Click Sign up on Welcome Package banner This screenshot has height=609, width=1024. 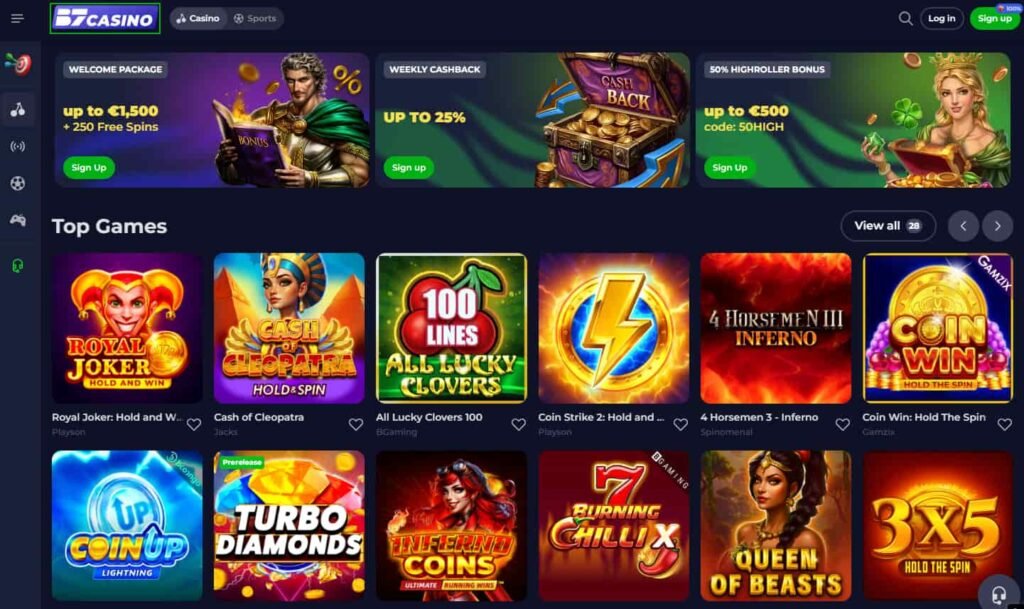[x=89, y=168]
